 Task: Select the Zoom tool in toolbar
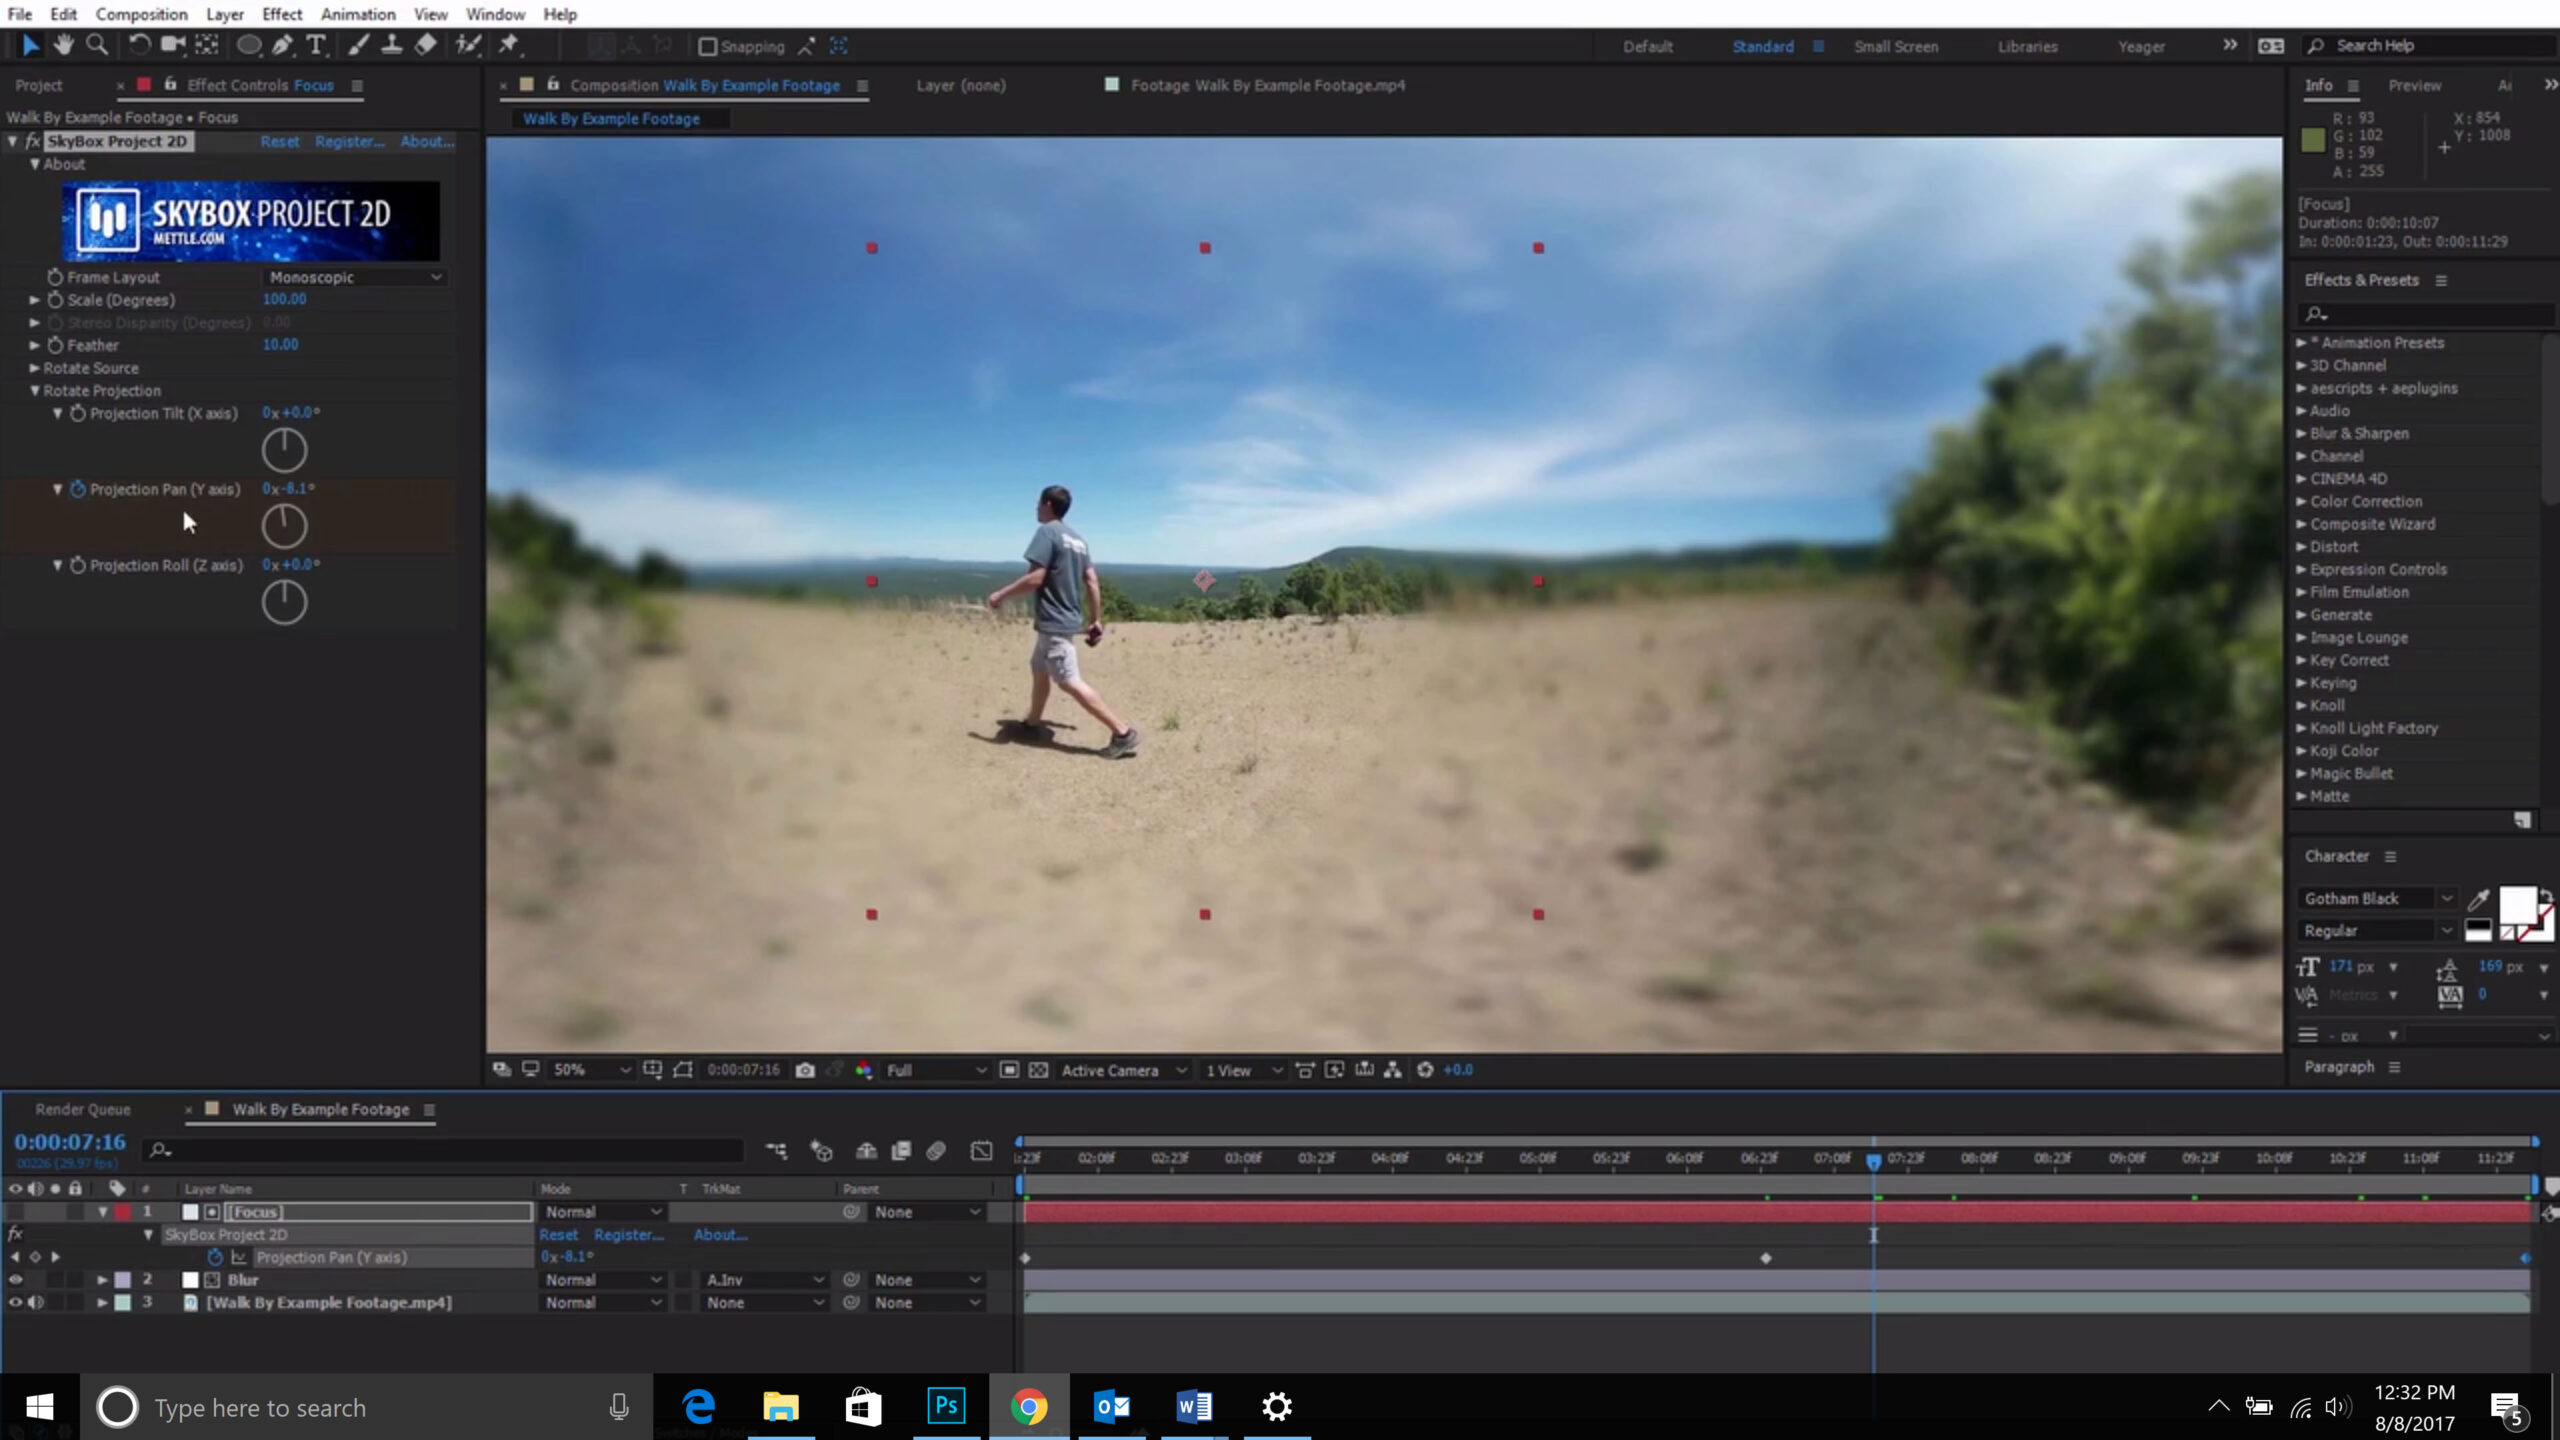click(97, 45)
